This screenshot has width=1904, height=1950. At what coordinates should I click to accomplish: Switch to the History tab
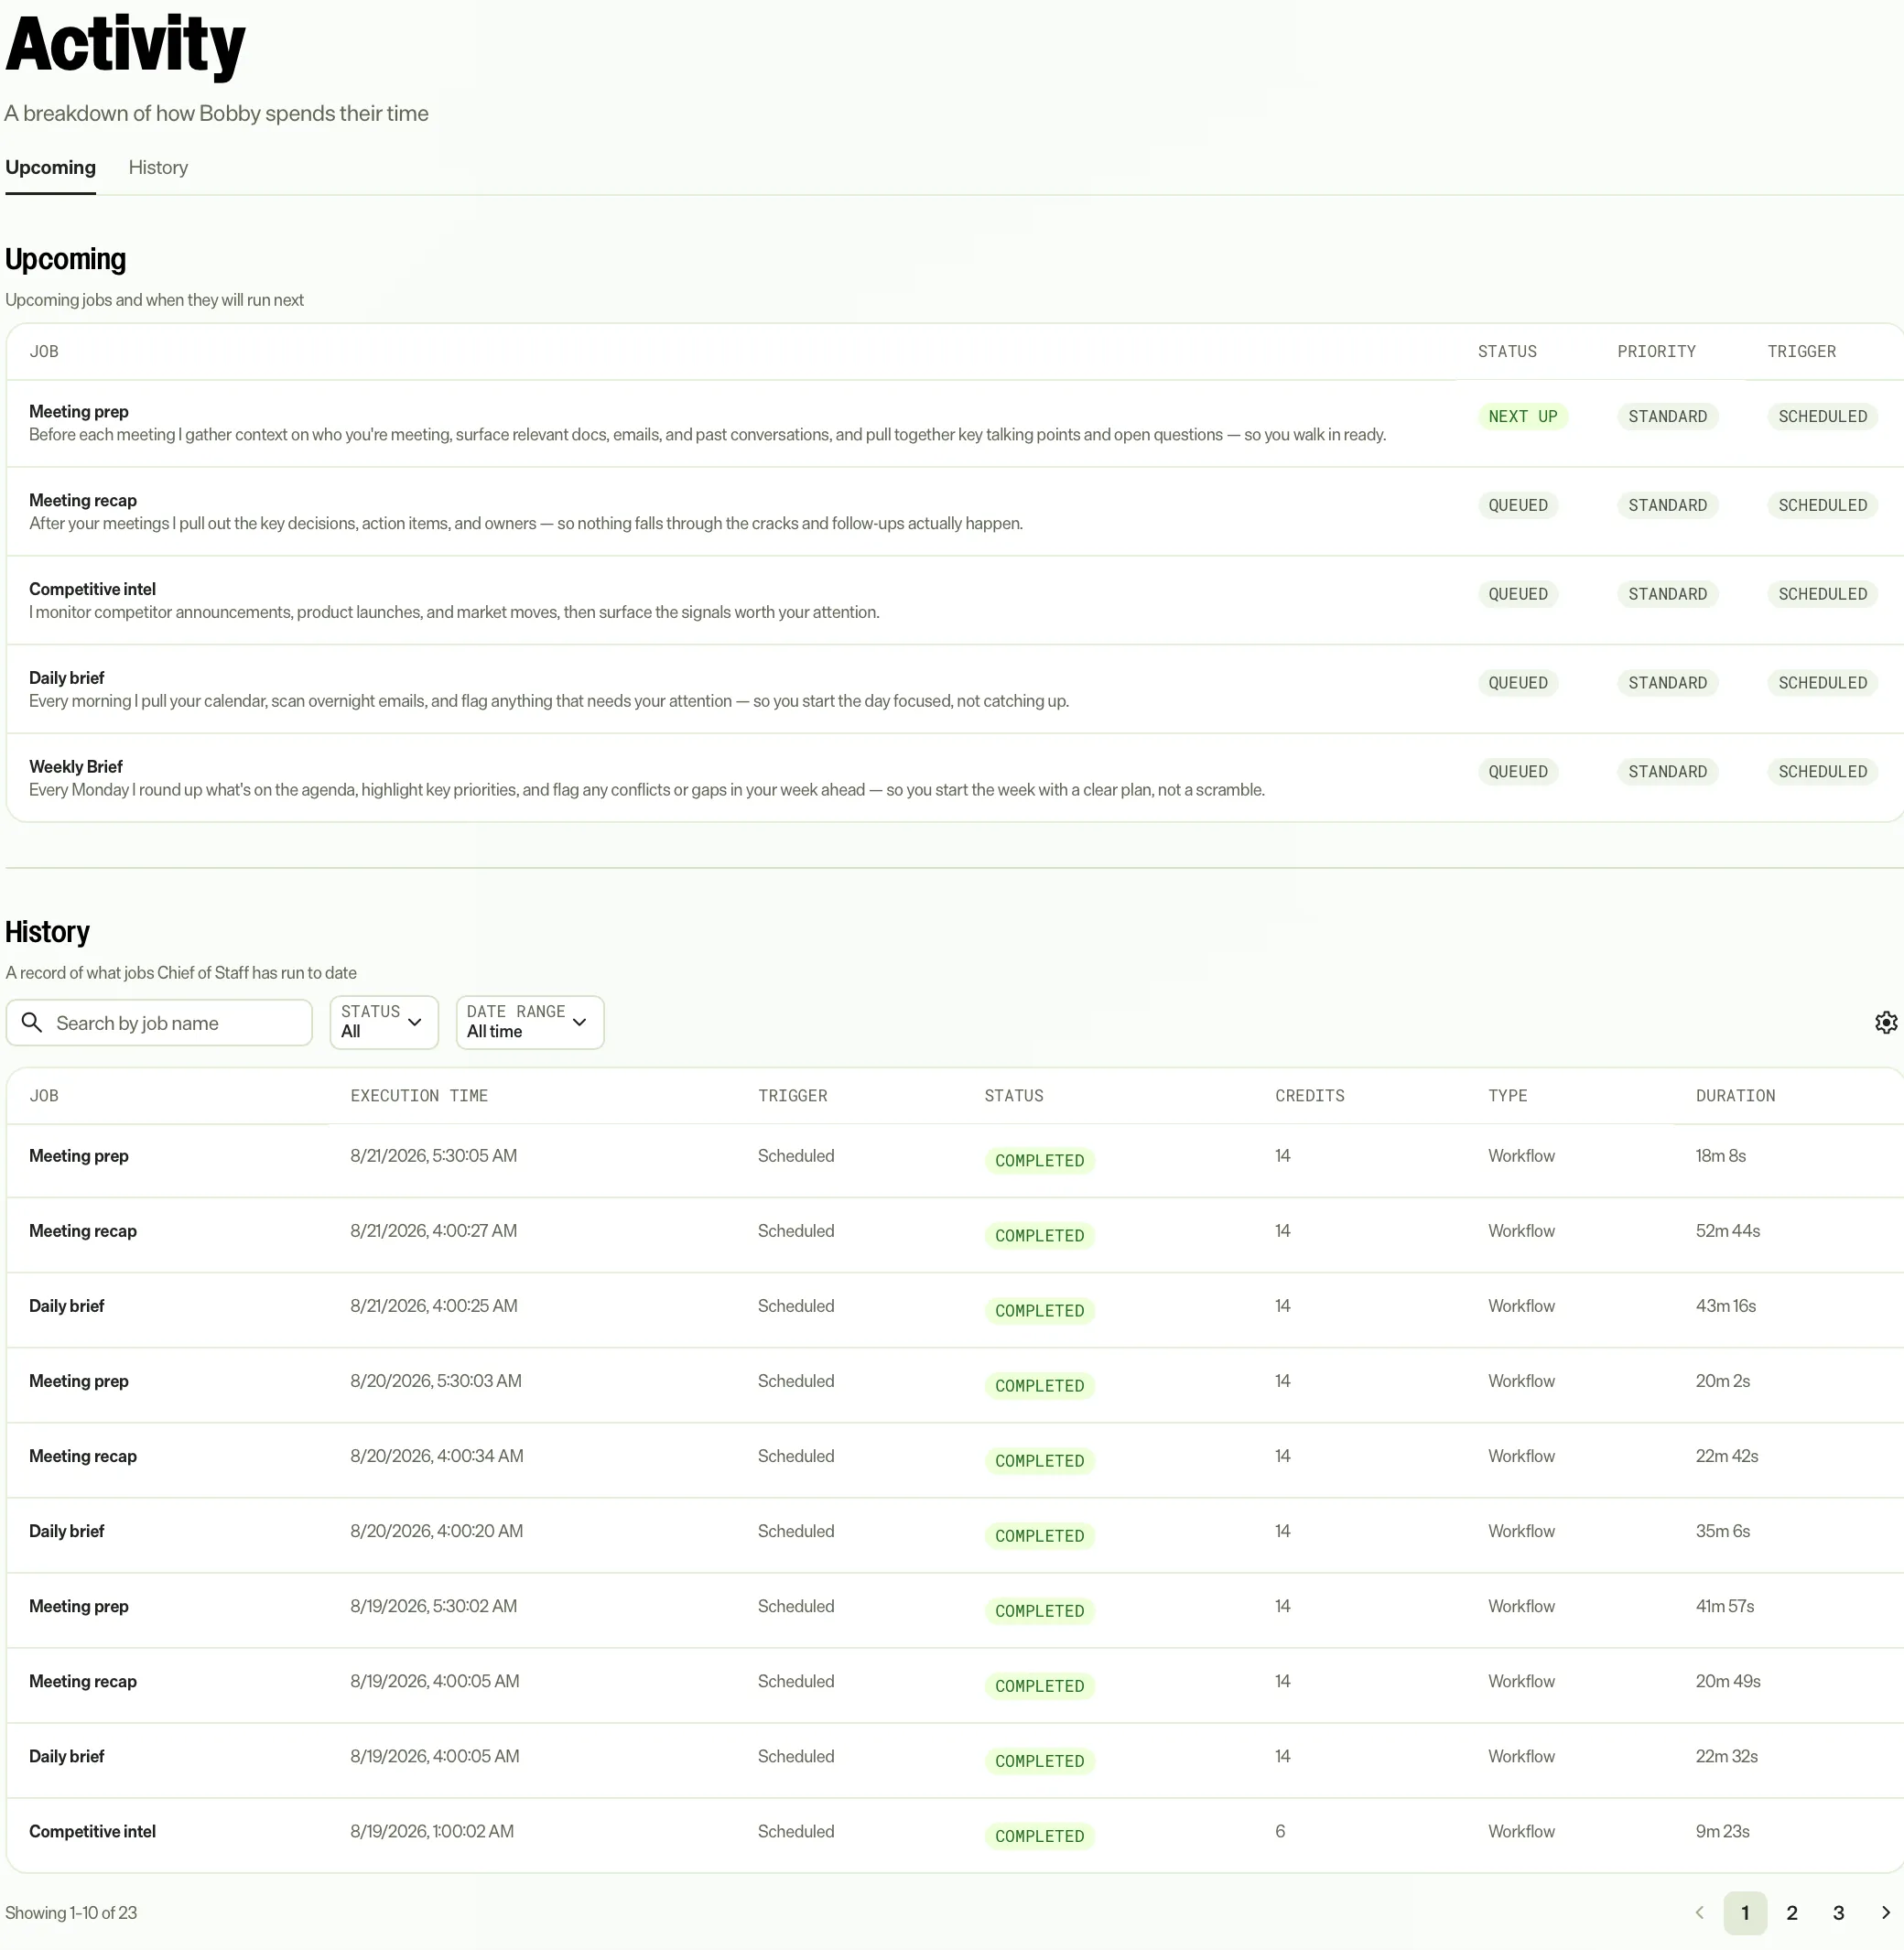click(x=158, y=167)
